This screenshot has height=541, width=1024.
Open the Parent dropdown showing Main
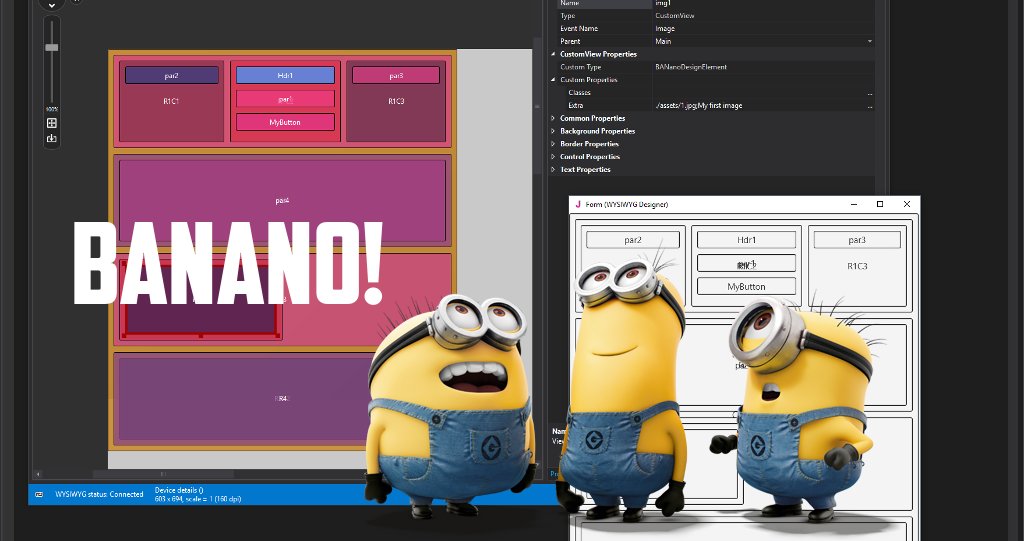tap(869, 41)
